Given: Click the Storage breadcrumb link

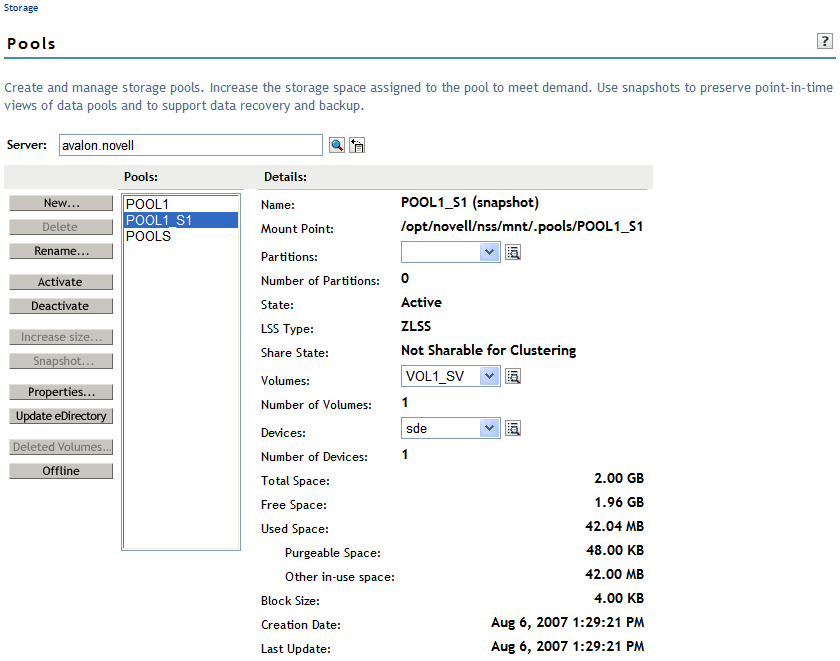Looking at the screenshot, I should click(19, 8).
